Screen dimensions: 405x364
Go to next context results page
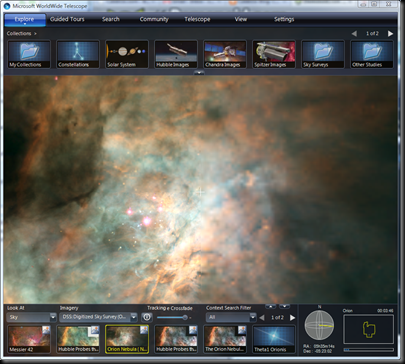[x=292, y=318]
